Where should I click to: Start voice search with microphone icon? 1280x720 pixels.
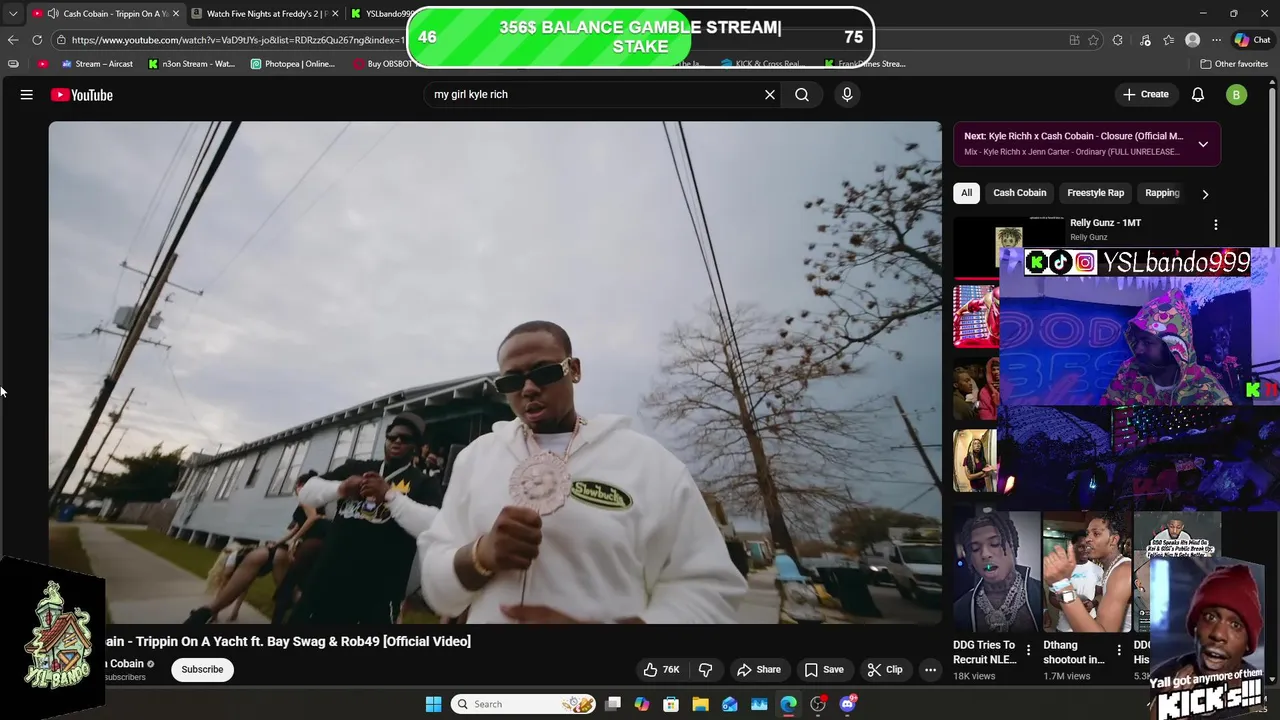point(847,94)
